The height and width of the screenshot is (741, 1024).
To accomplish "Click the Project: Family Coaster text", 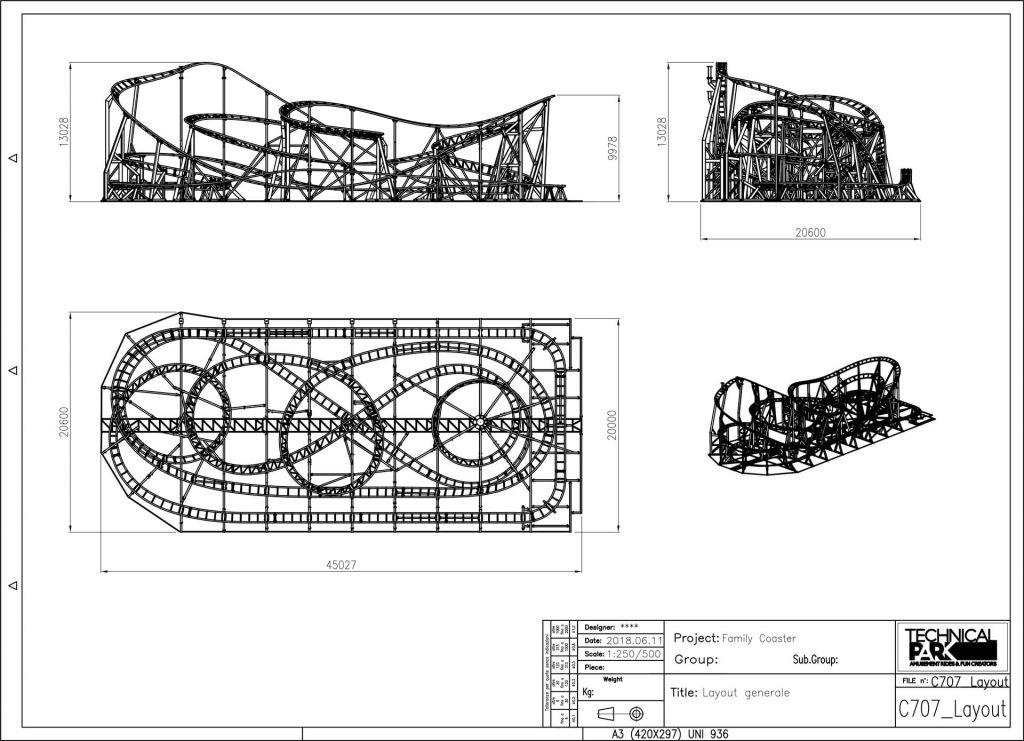I will click(735, 637).
